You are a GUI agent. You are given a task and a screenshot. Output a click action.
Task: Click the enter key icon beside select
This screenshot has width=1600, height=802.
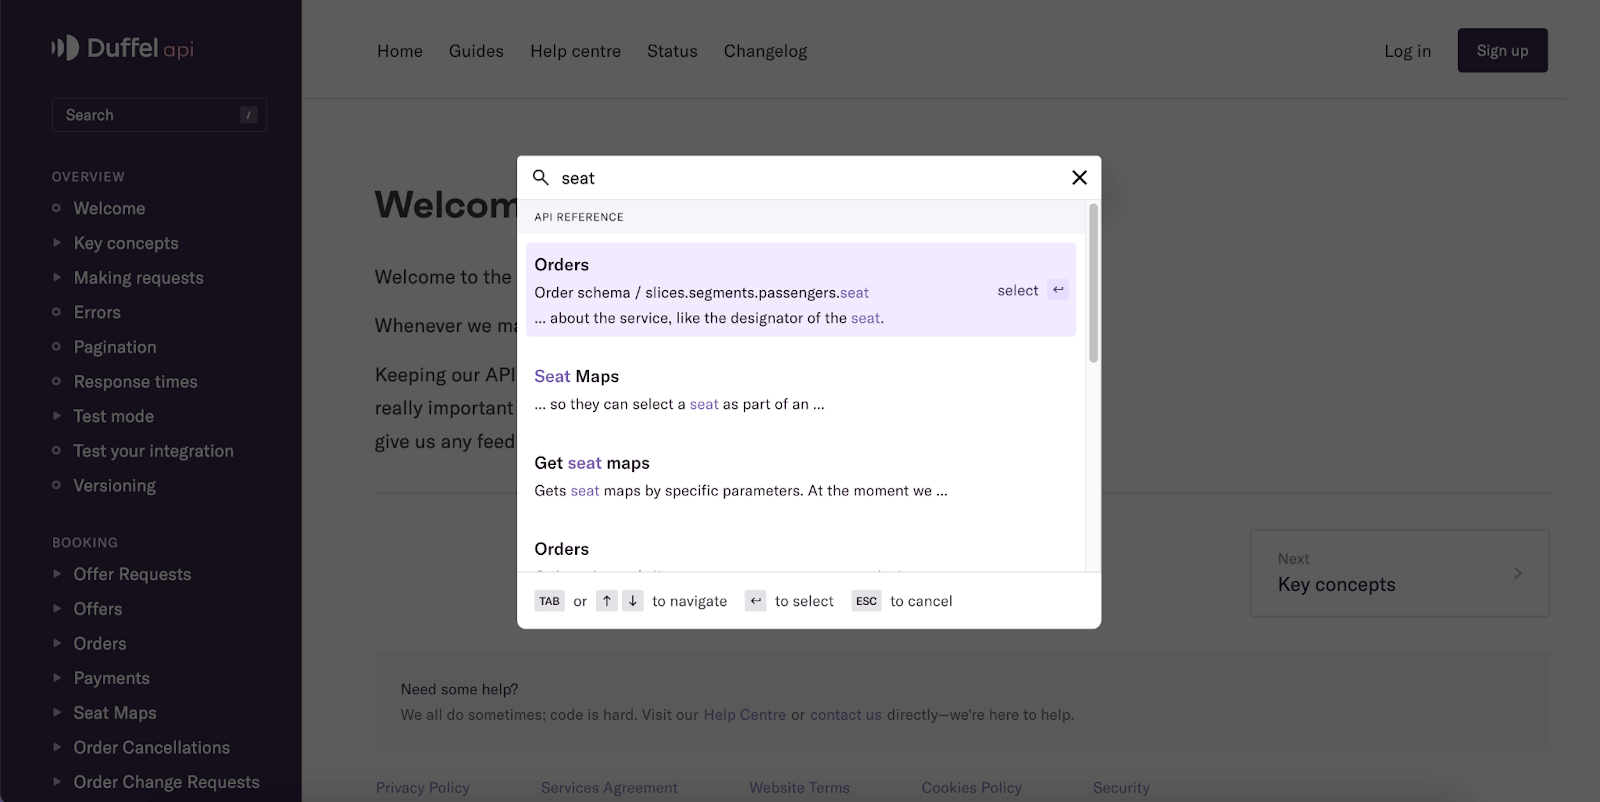[x=1058, y=290]
